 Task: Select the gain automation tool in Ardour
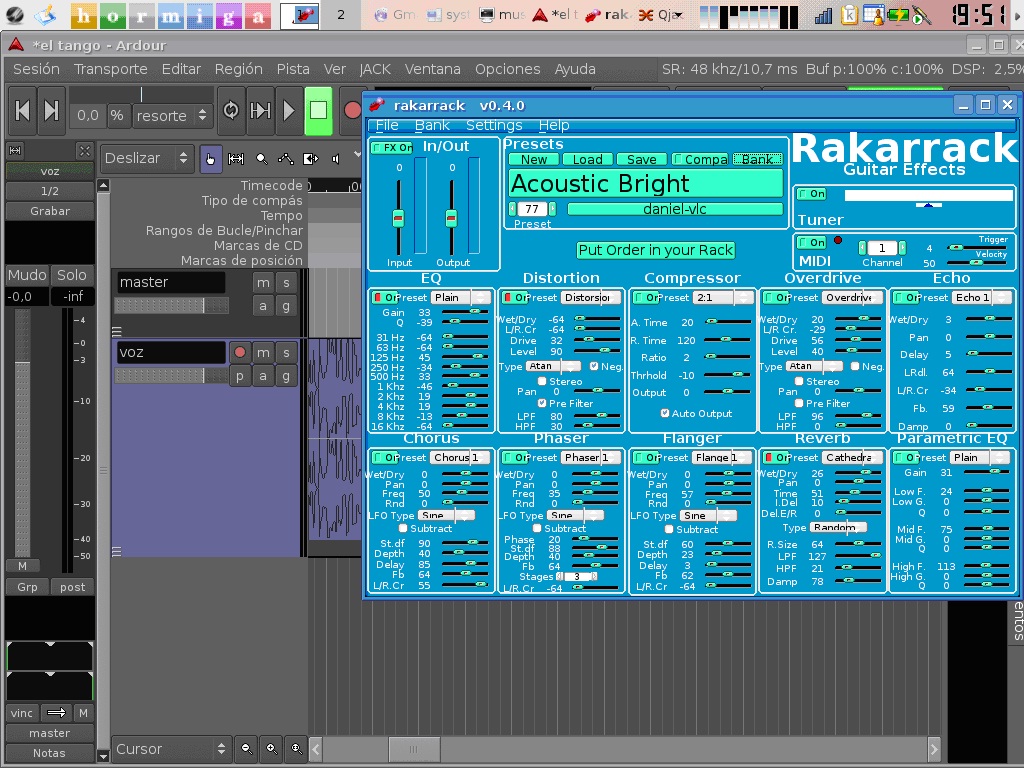[286, 159]
